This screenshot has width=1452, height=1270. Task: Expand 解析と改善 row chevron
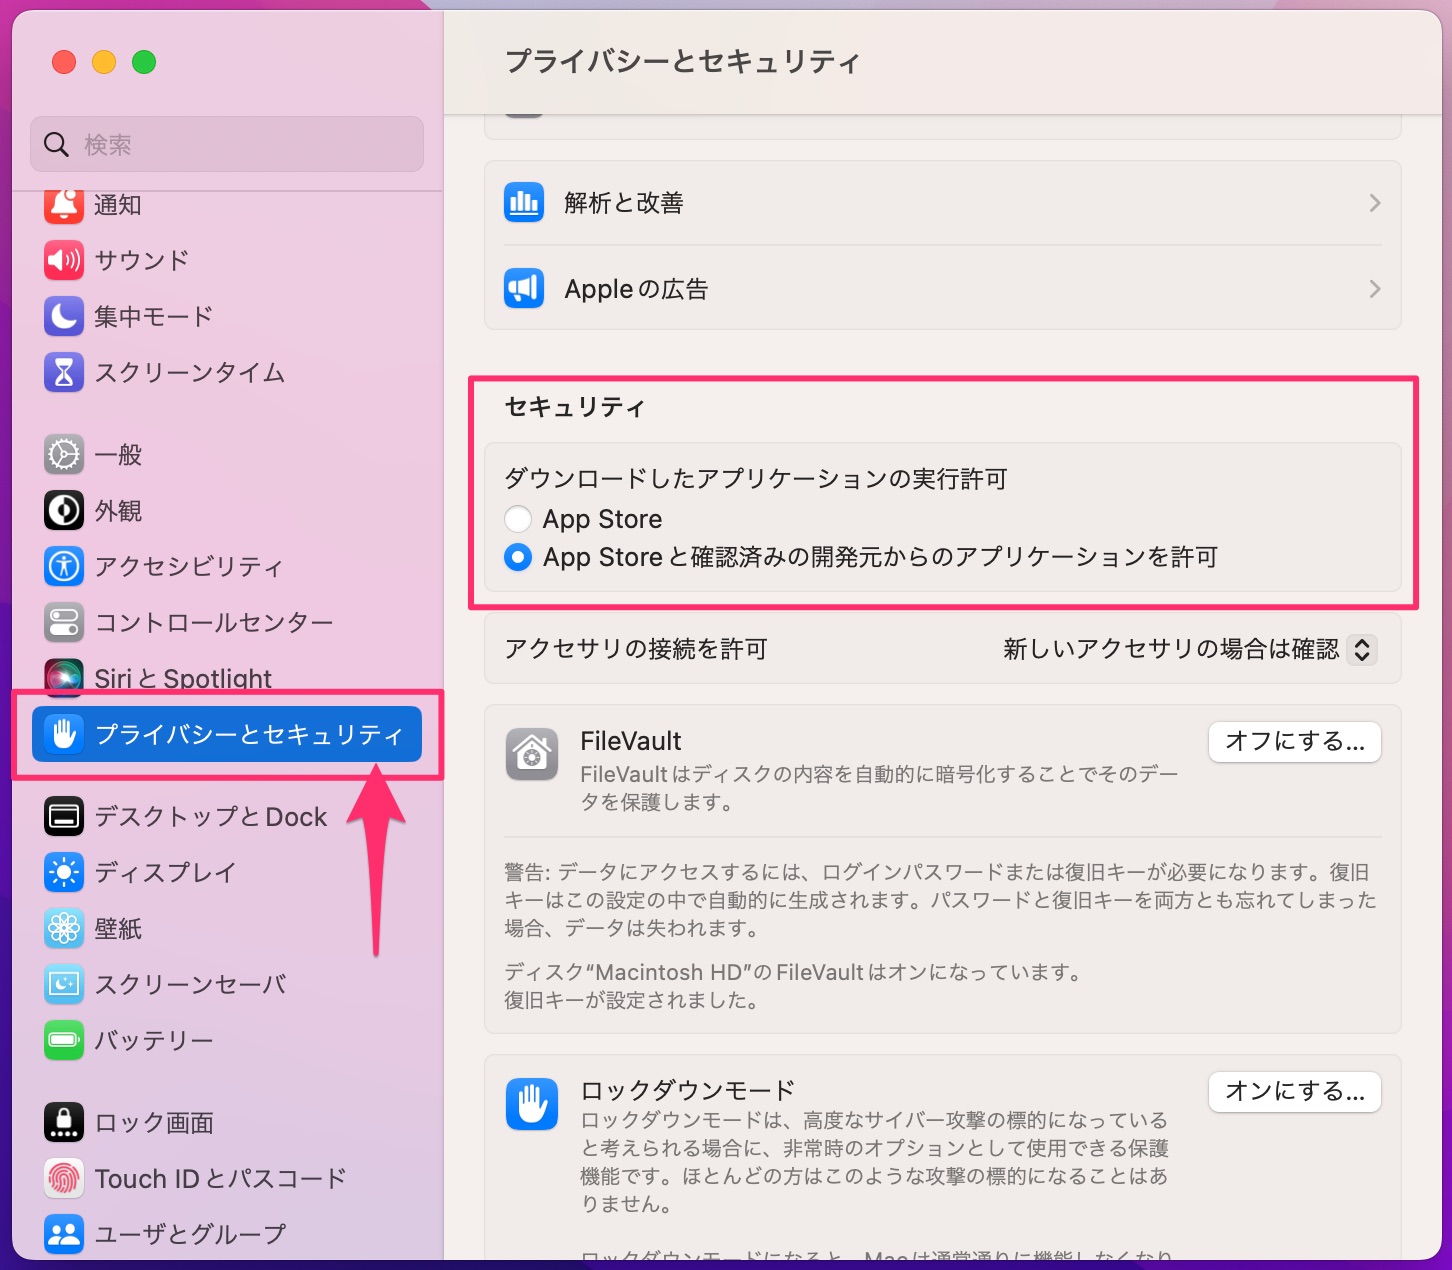click(x=1375, y=203)
